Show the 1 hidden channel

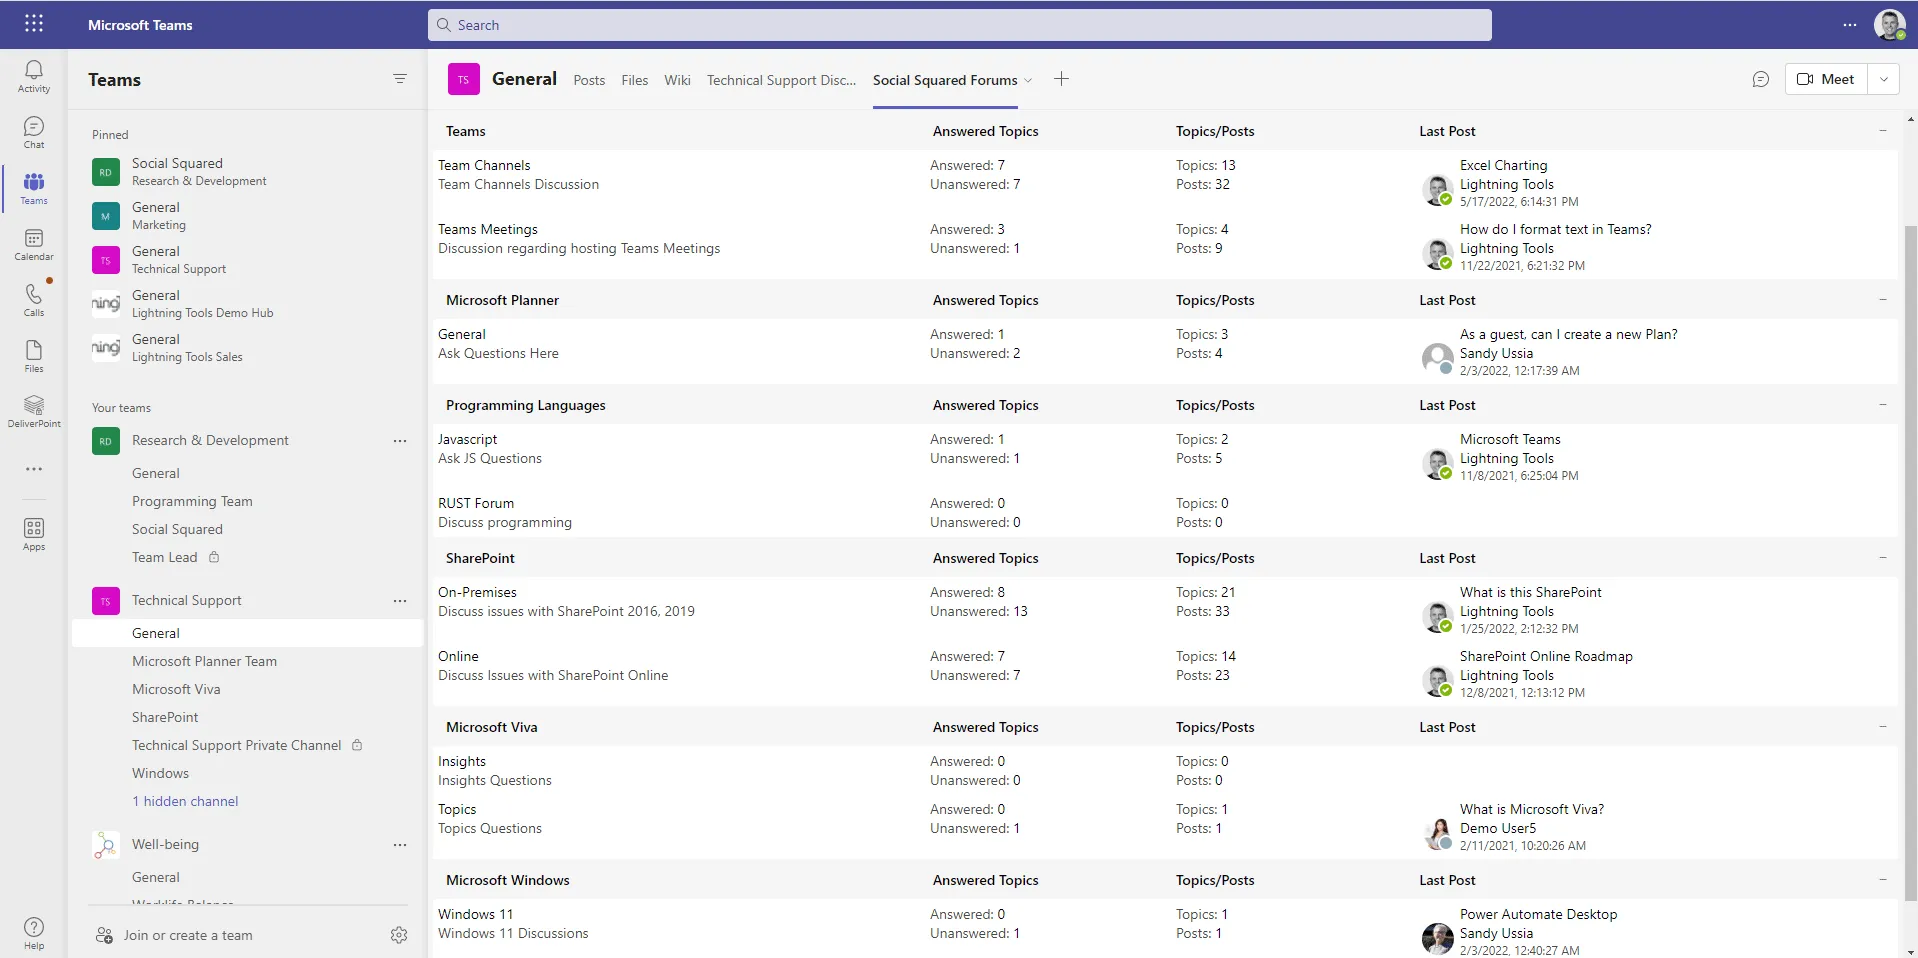click(x=185, y=800)
